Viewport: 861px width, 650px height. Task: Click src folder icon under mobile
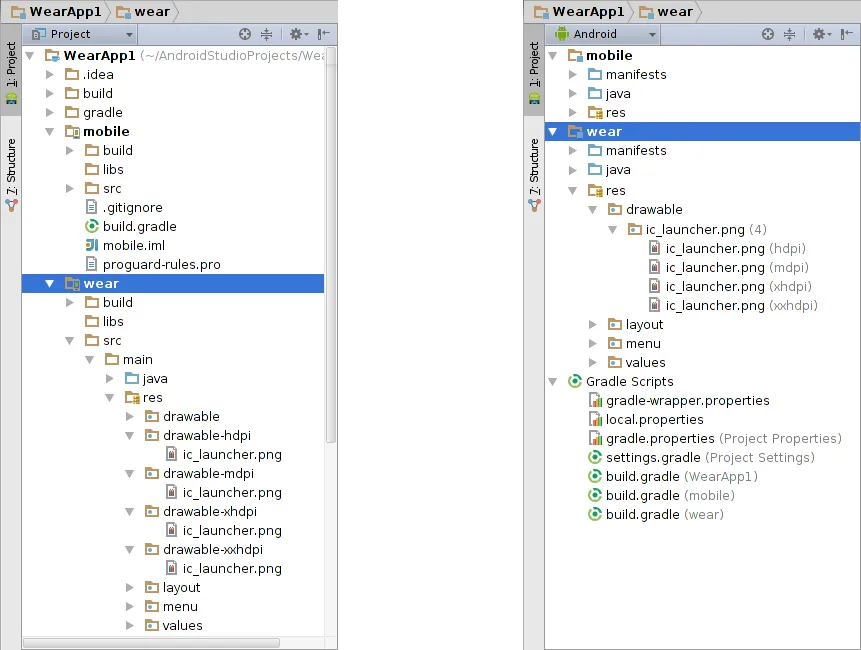point(92,188)
